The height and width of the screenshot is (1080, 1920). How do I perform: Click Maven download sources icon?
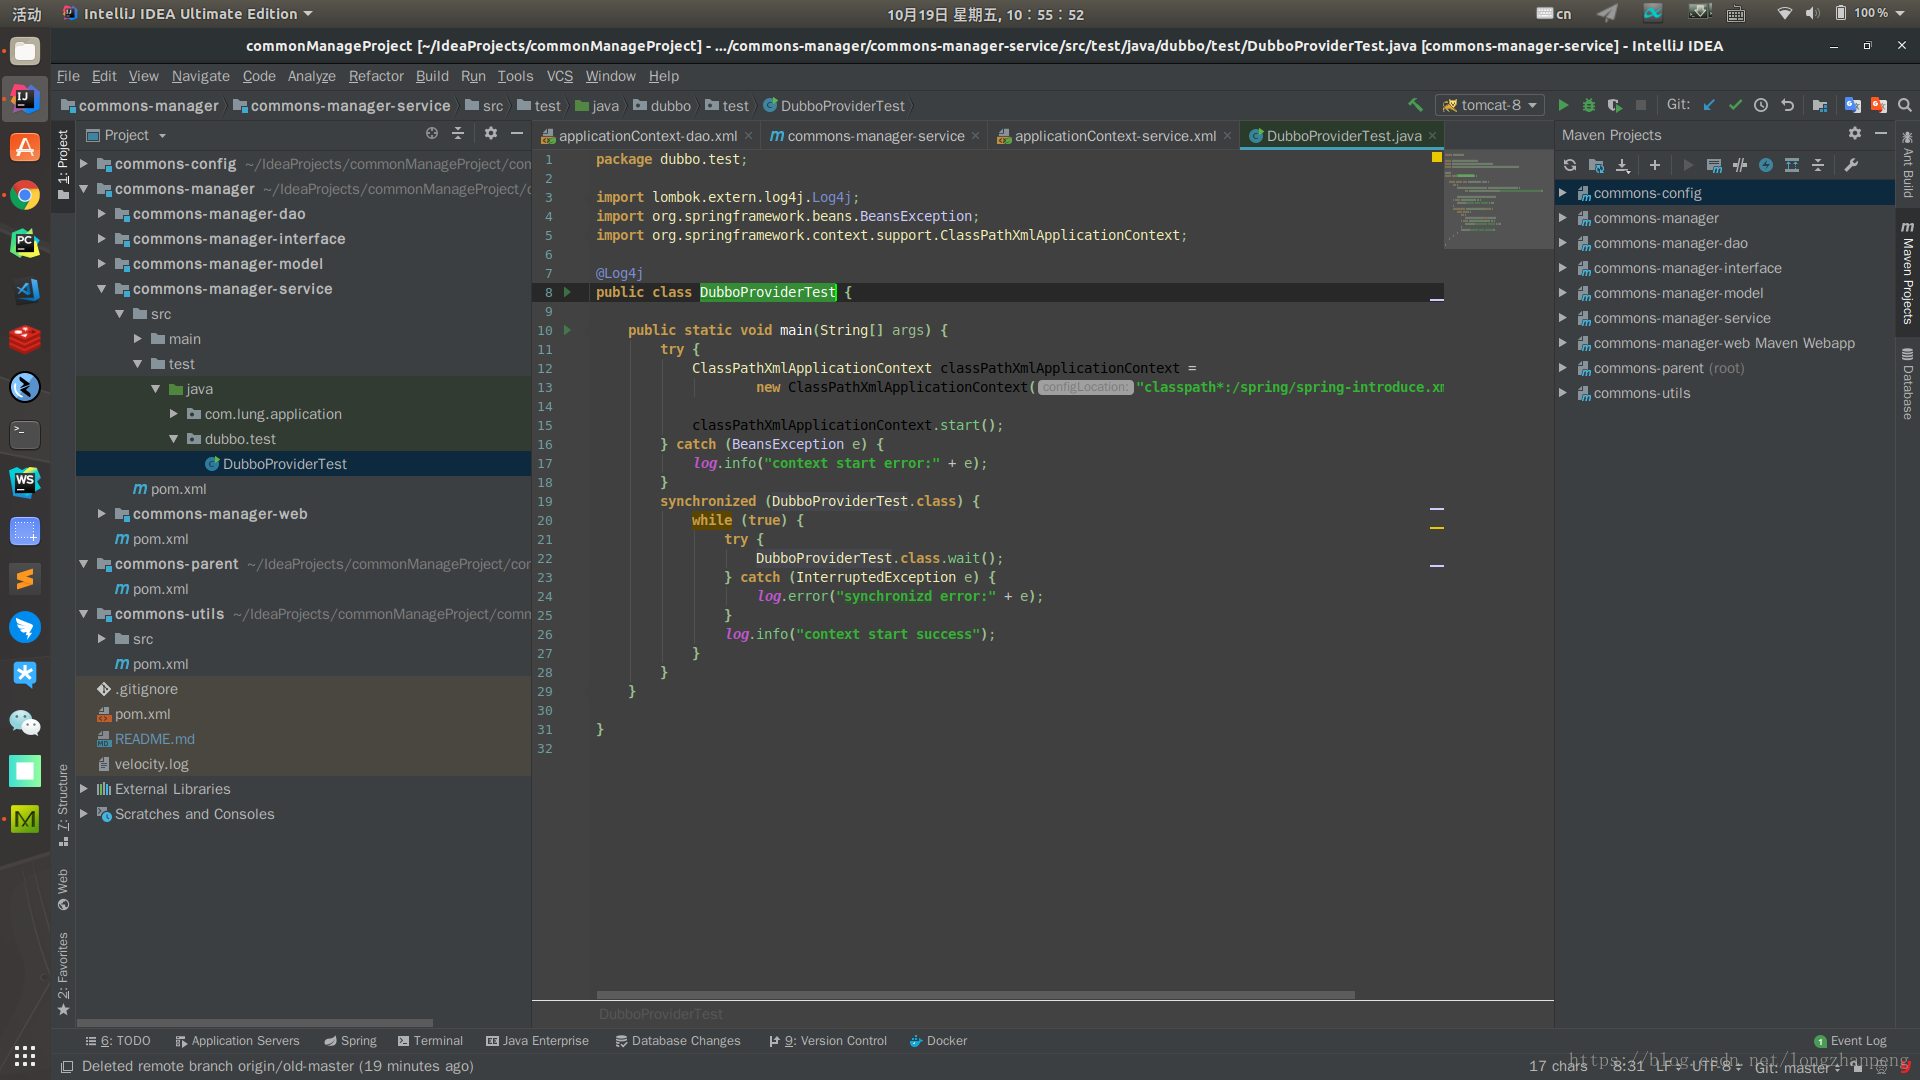click(1623, 165)
